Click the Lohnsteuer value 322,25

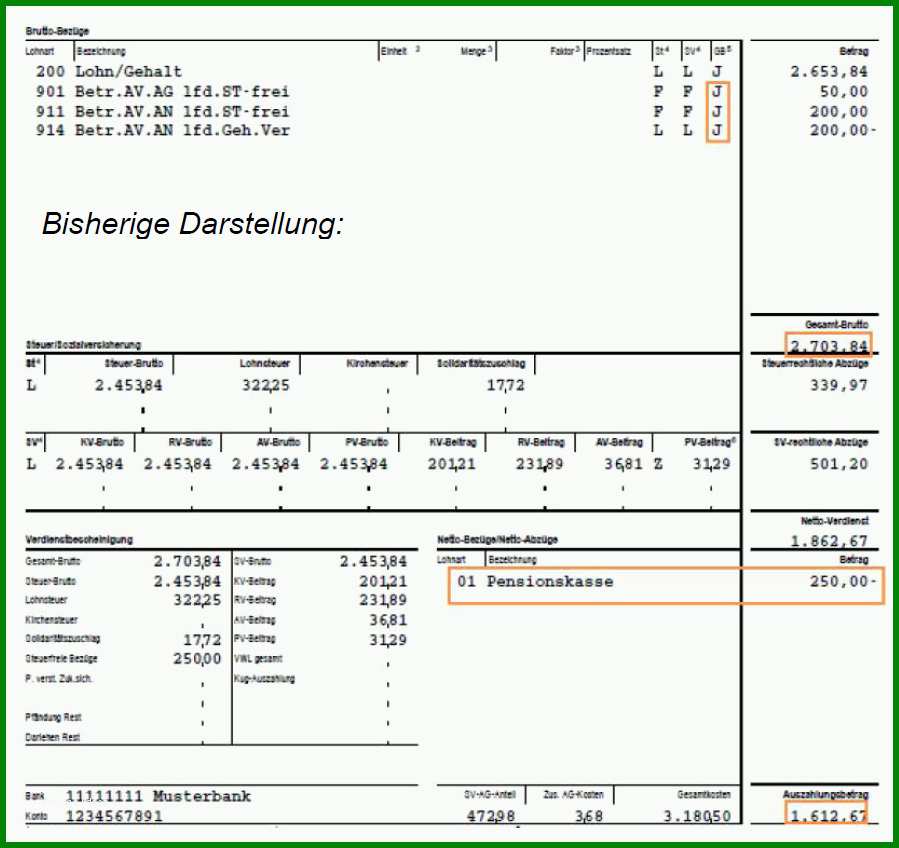pyautogui.click(x=265, y=385)
